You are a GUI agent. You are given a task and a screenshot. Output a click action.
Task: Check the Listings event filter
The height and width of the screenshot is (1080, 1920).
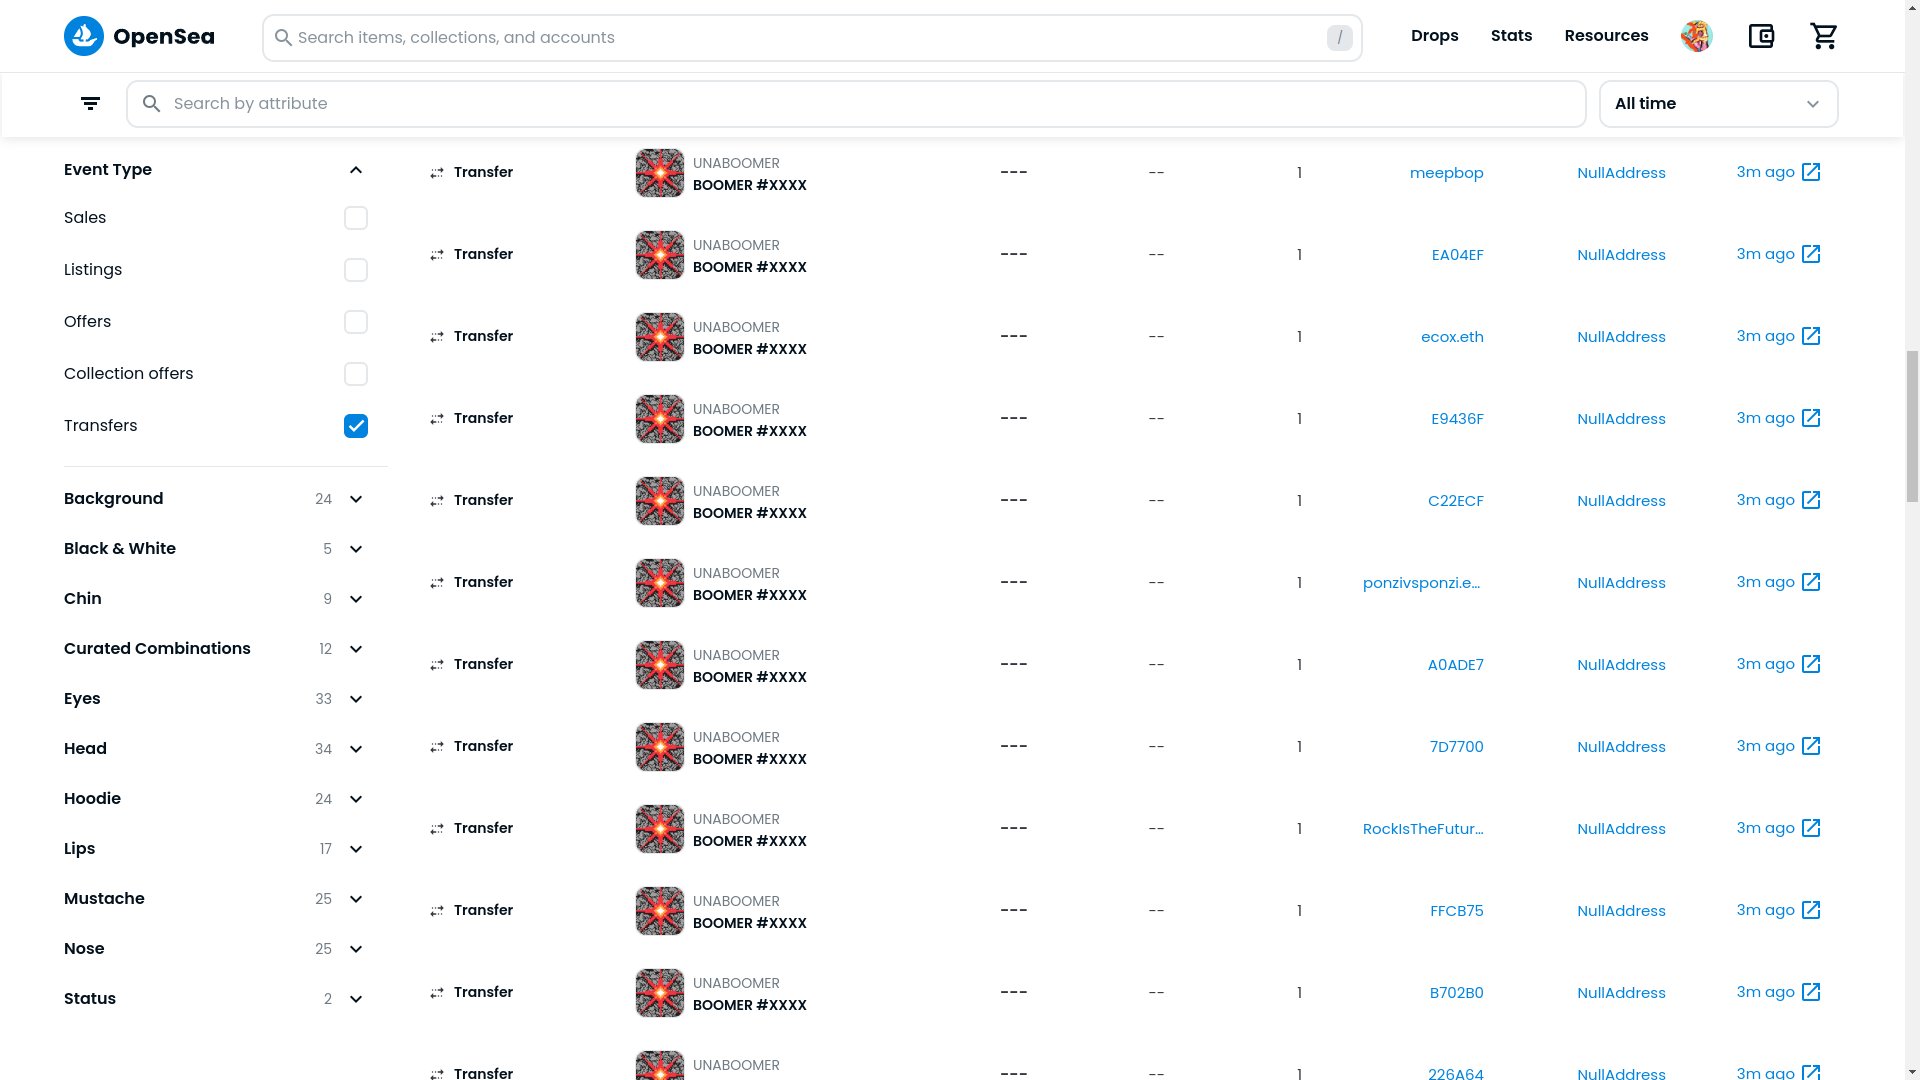point(356,270)
